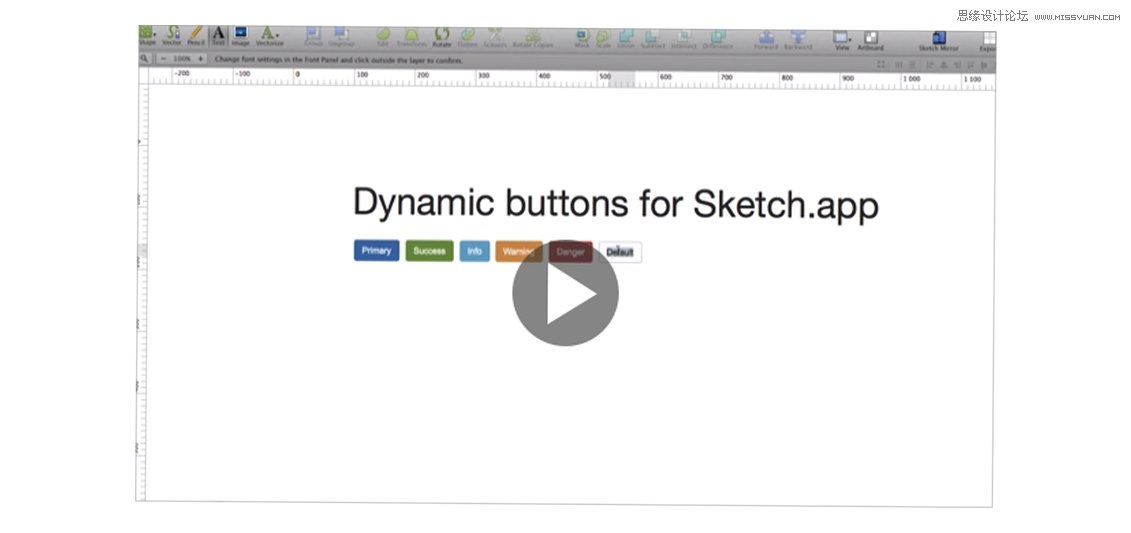Open the Vectorize dropdown

tap(270, 36)
